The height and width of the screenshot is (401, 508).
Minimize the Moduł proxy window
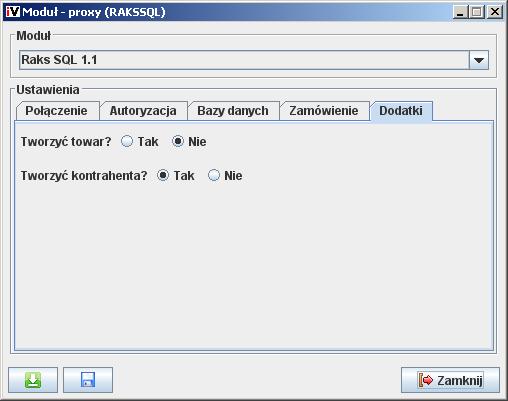pyautogui.click(x=460, y=12)
